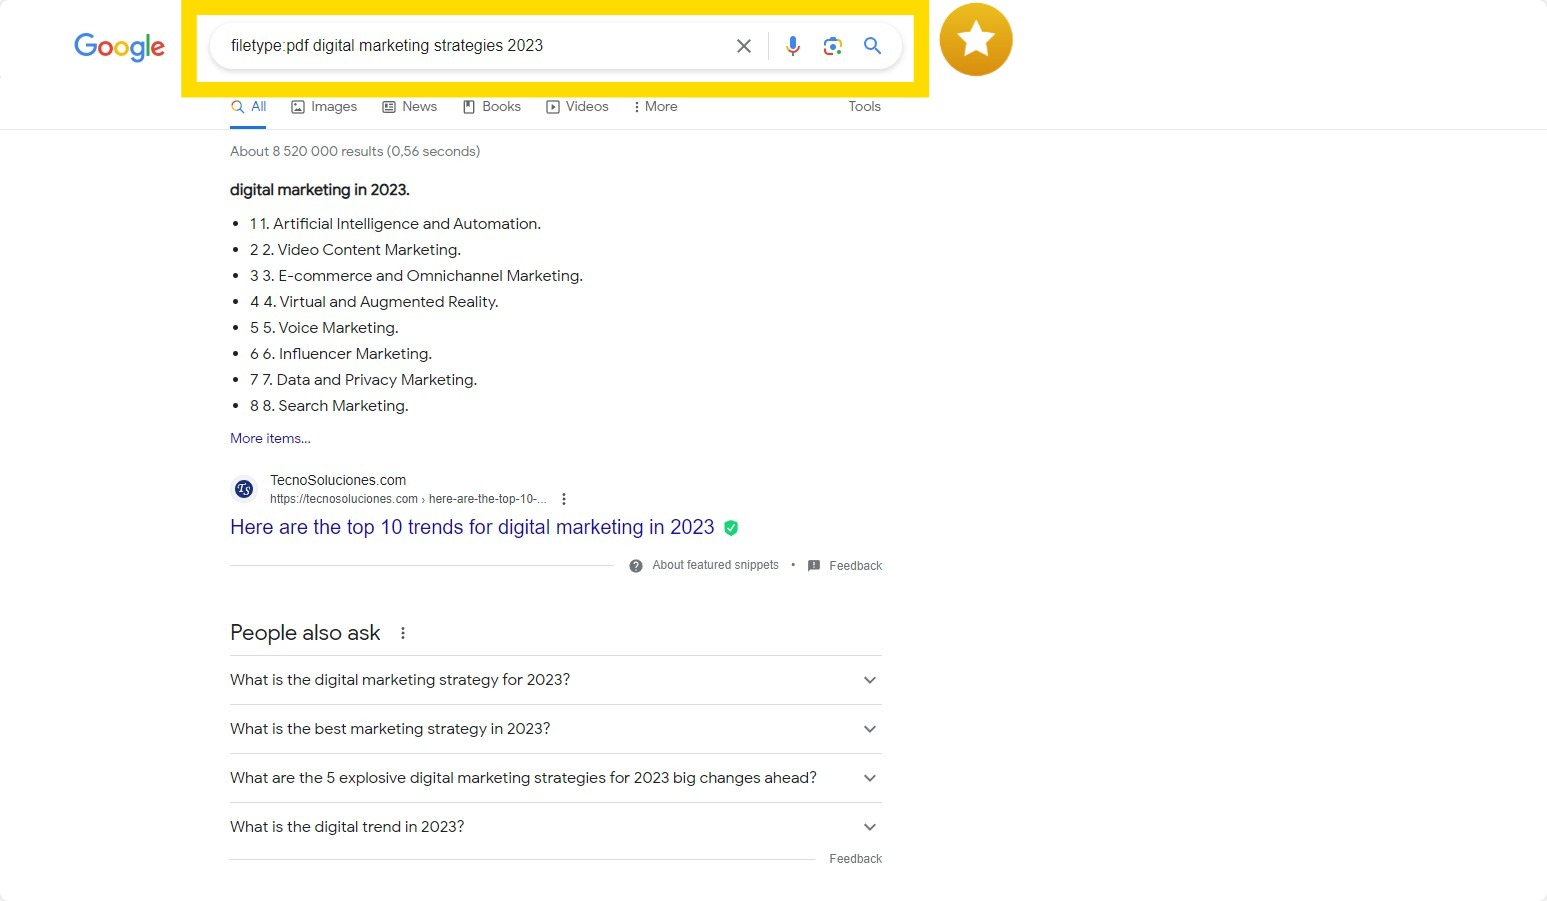Click the About featured snippets help icon
This screenshot has height=901, width=1547.
pyautogui.click(x=636, y=566)
